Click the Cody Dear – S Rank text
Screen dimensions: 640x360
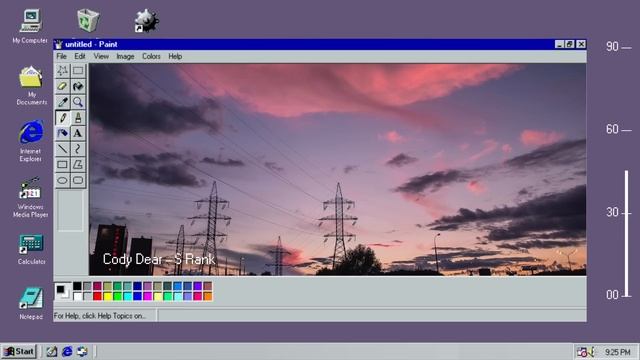[159, 259]
